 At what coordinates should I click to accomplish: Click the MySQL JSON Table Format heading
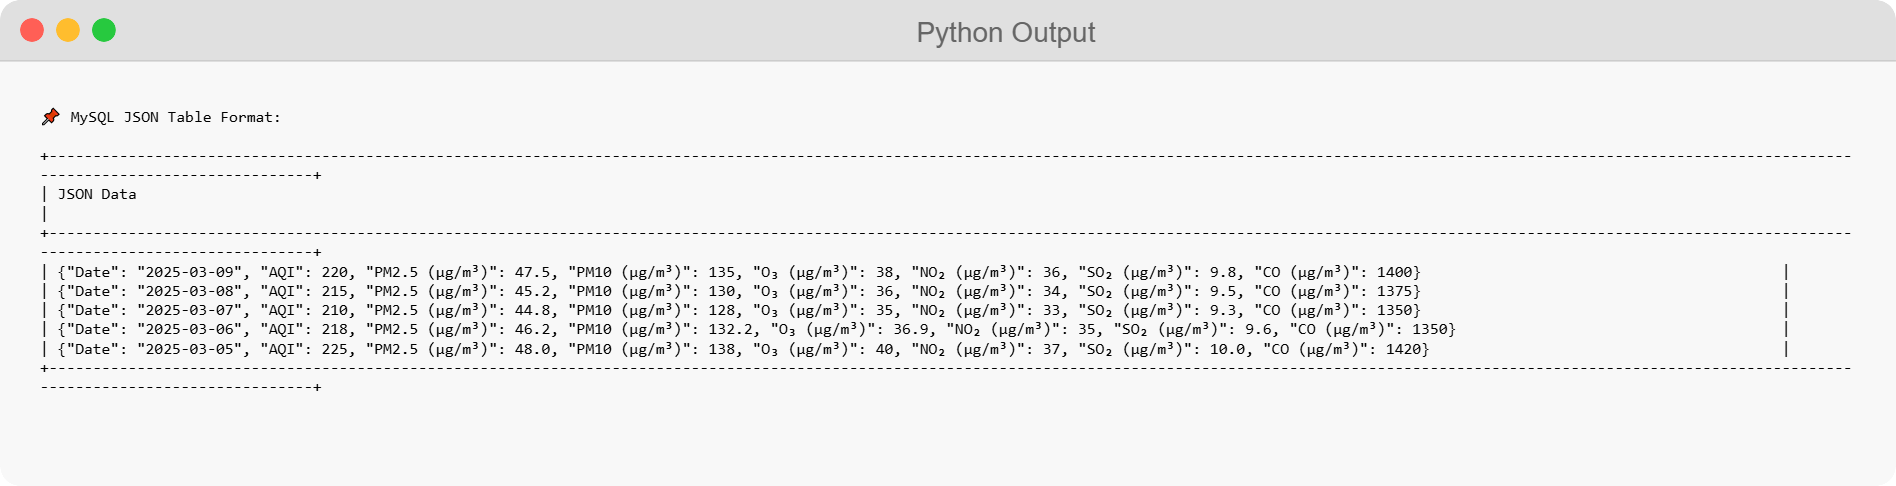[x=175, y=117]
